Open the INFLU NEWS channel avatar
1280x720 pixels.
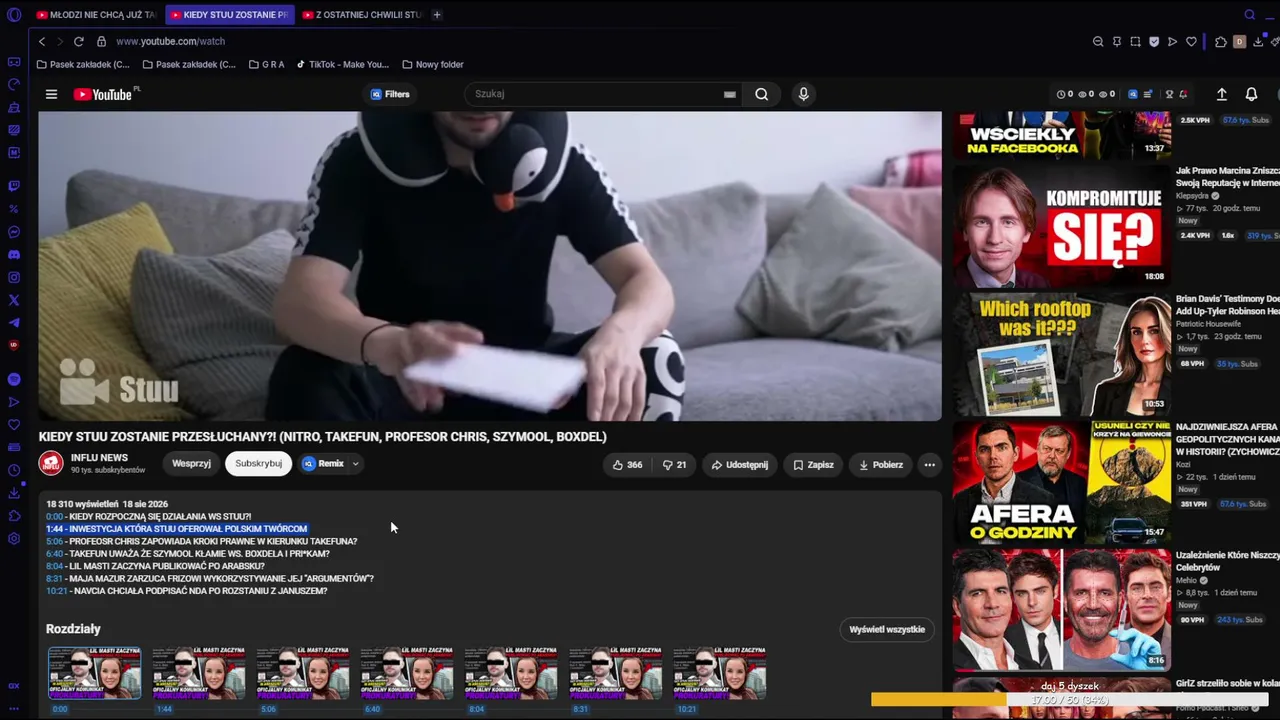[x=51, y=464]
